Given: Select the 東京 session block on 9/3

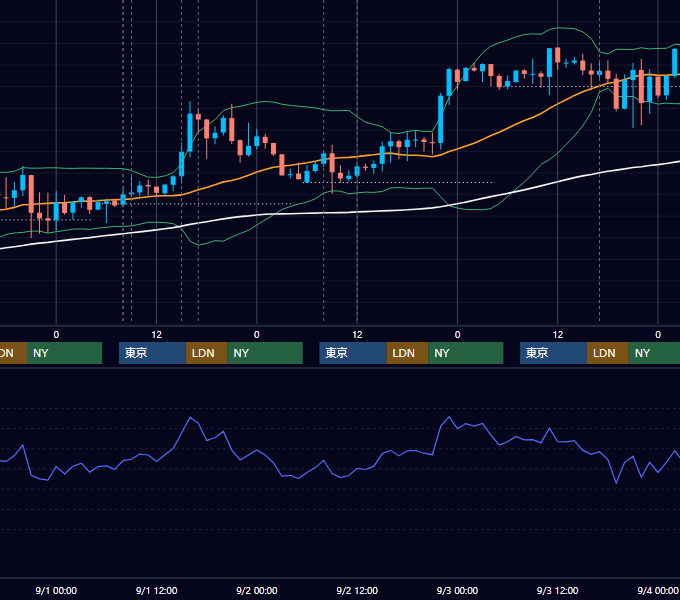Looking at the screenshot, I should 553,353.
